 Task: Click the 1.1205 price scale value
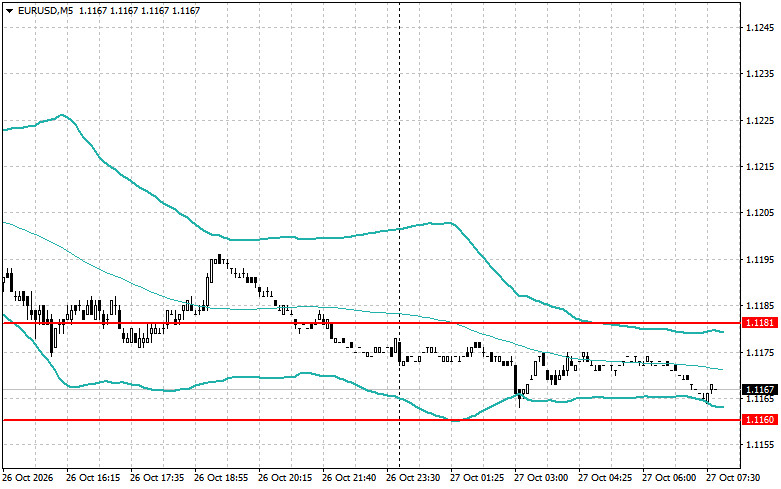click(x=760, y=213)
